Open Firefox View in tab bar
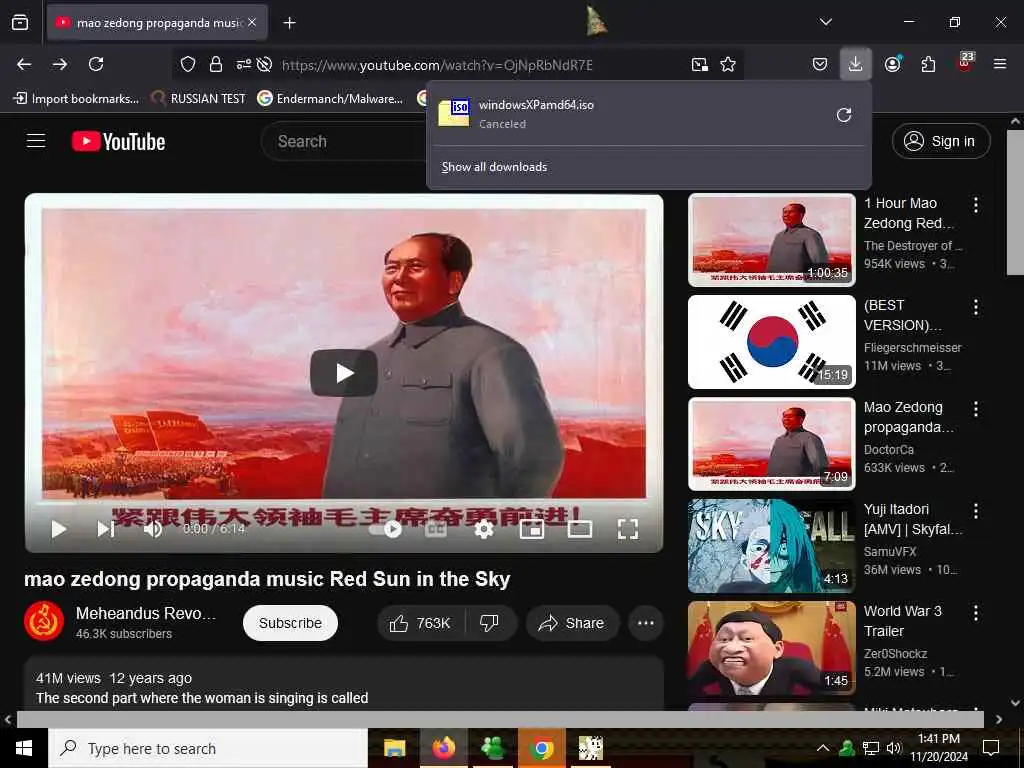Viewport: 1024px width, 768px height. point(20,22)
